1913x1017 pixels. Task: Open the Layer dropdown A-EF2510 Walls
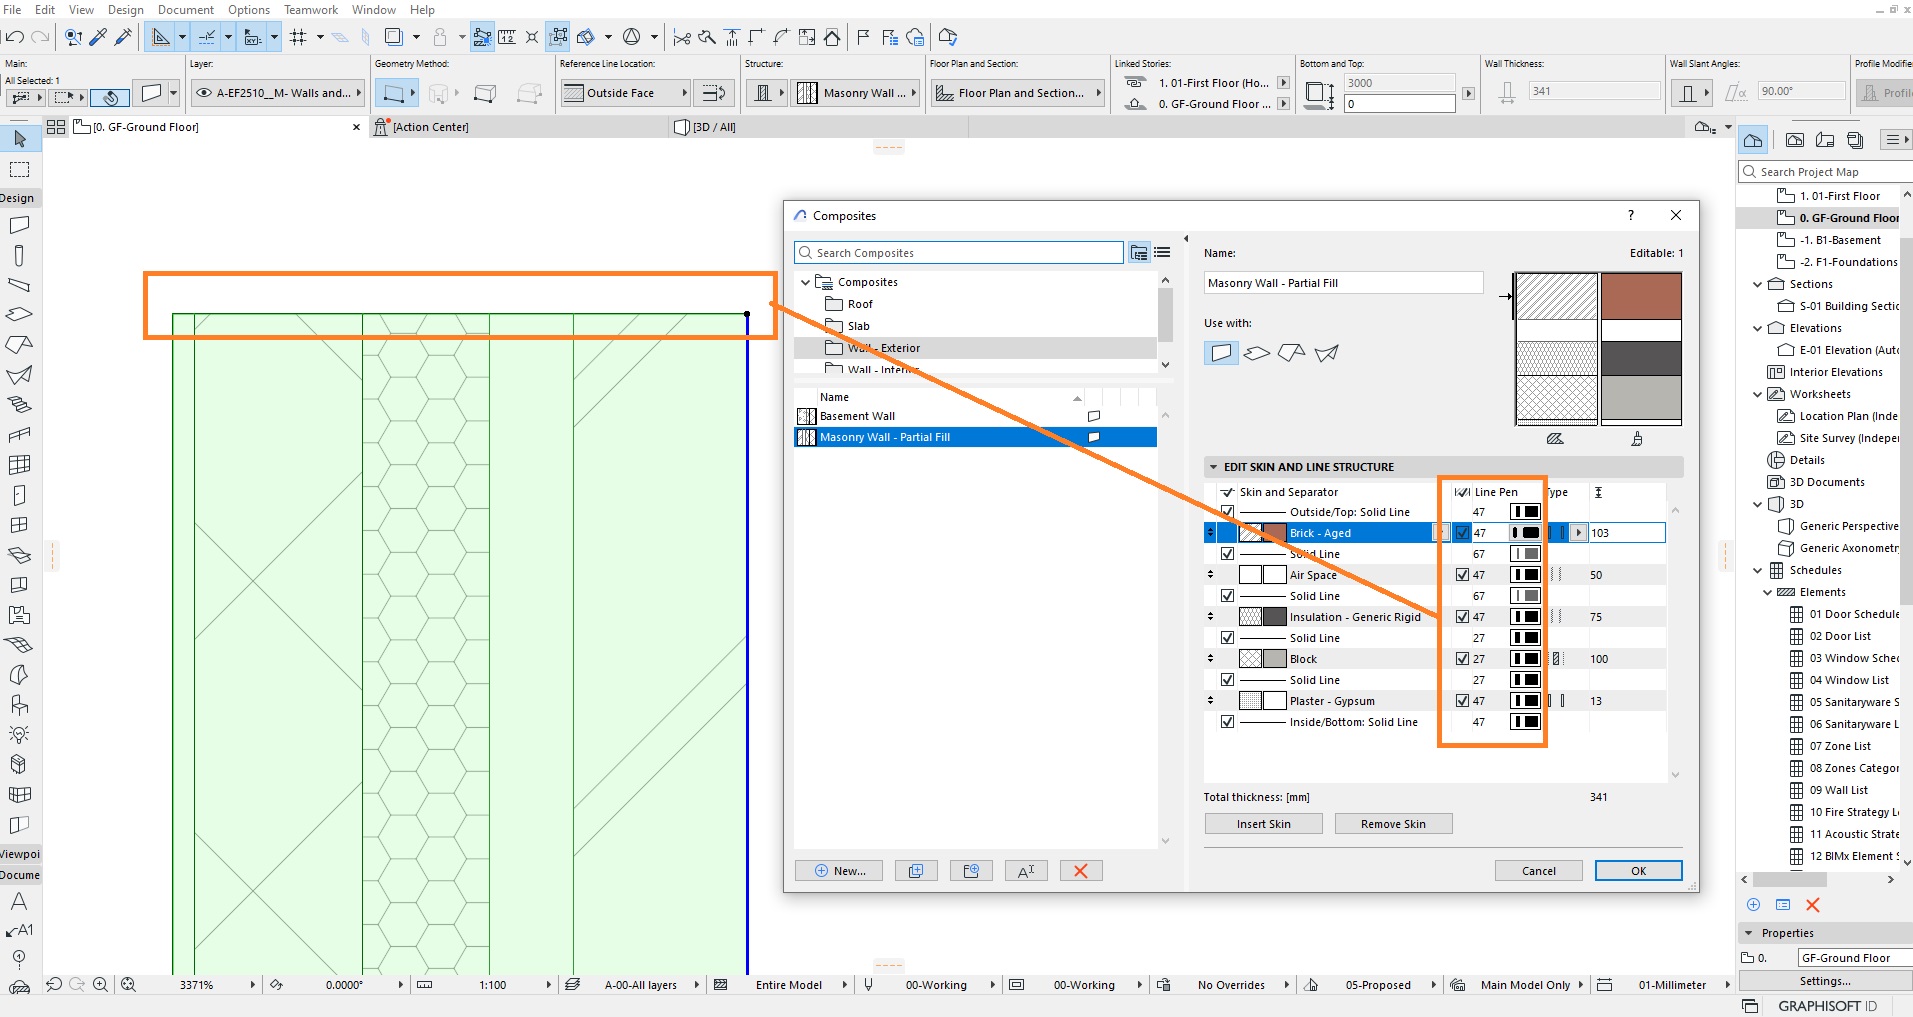pos(278,93)
